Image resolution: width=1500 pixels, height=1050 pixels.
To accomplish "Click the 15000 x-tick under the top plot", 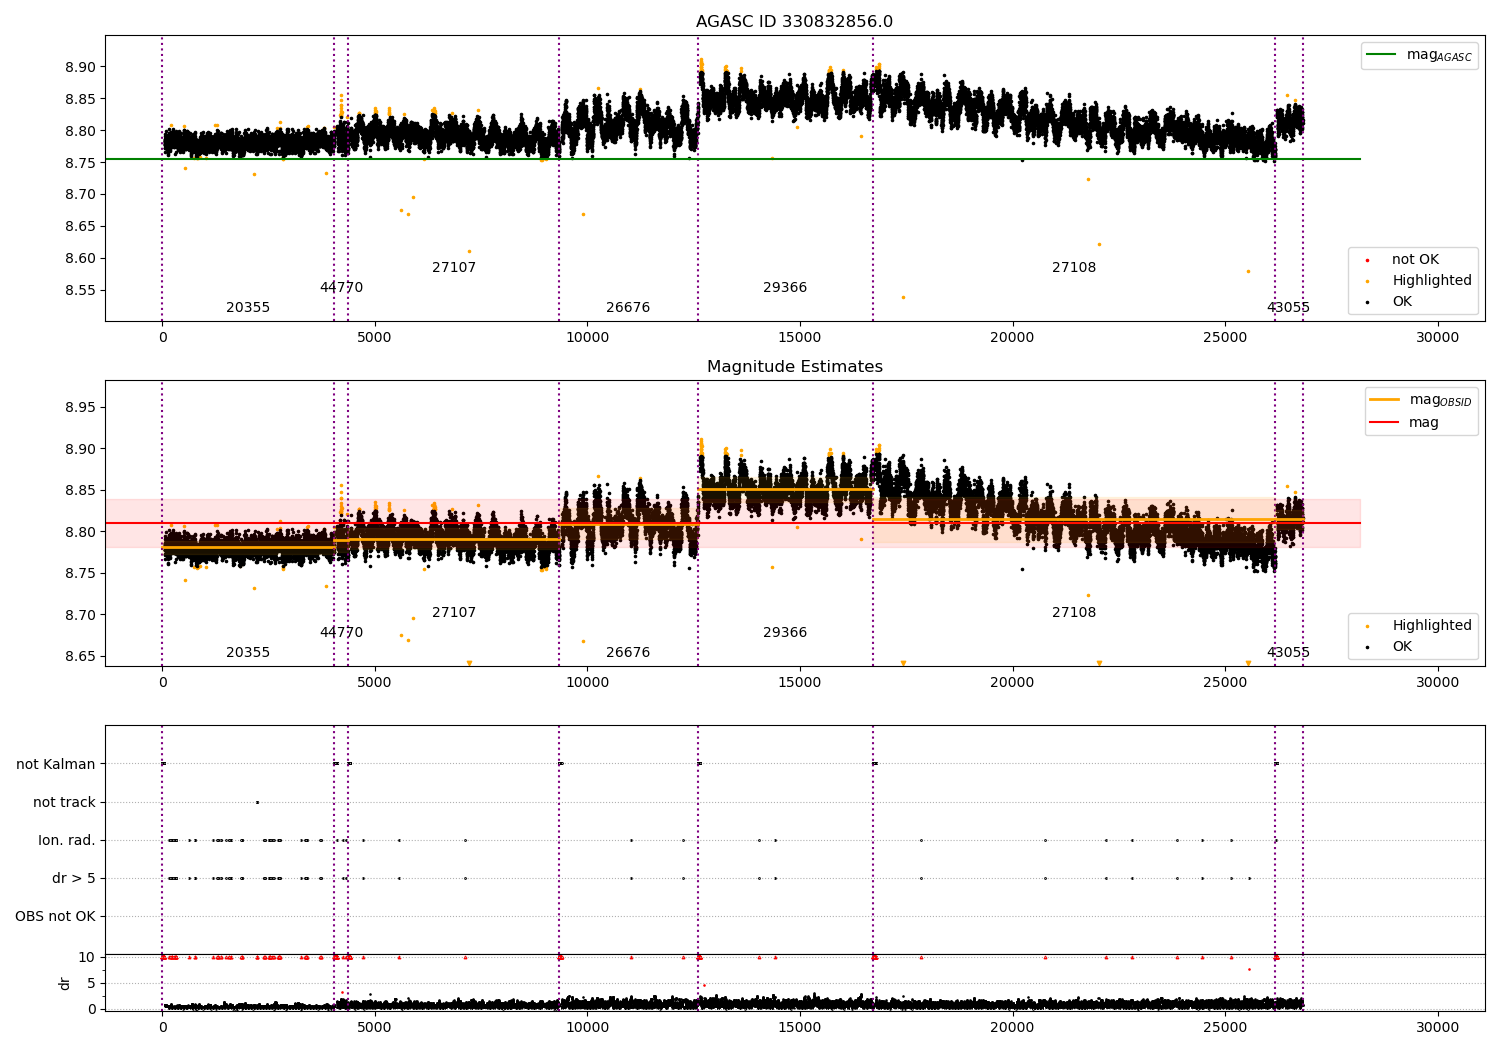I will click(x=800, y=338).
